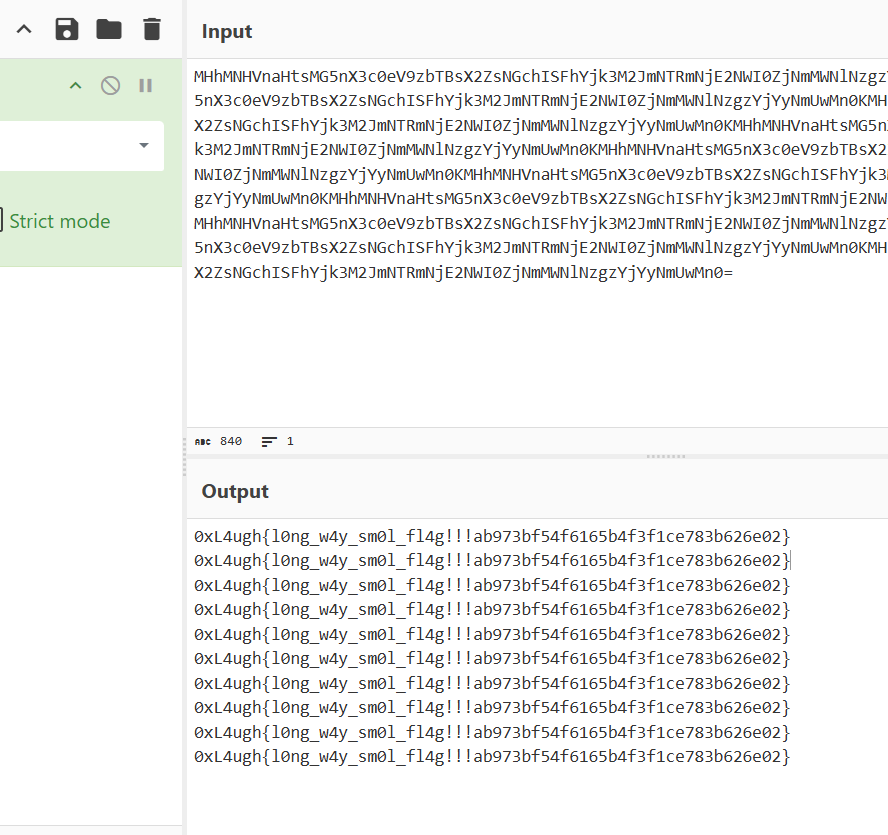Open the Load recipe folder icon
Image resolution: width=888 pixels, height=835 pixels.
pos(109,29)
